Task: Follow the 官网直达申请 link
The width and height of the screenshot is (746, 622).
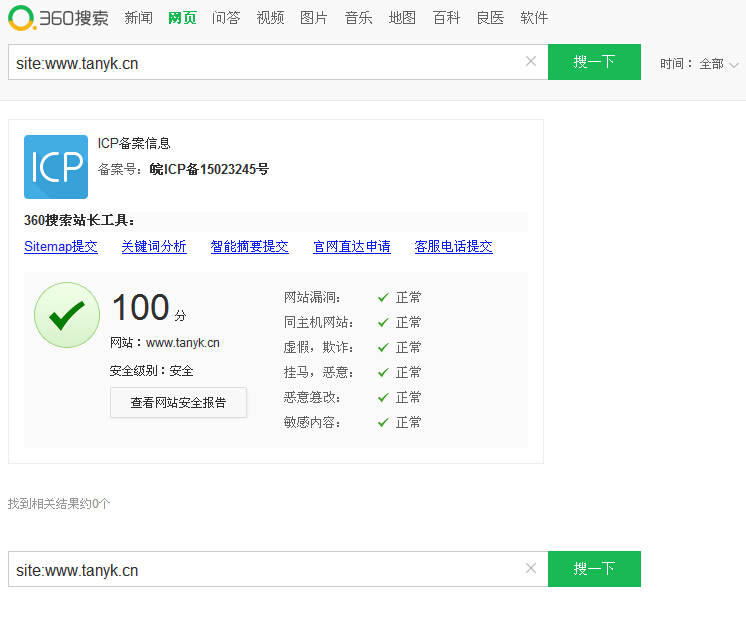Action: (351, 246)
